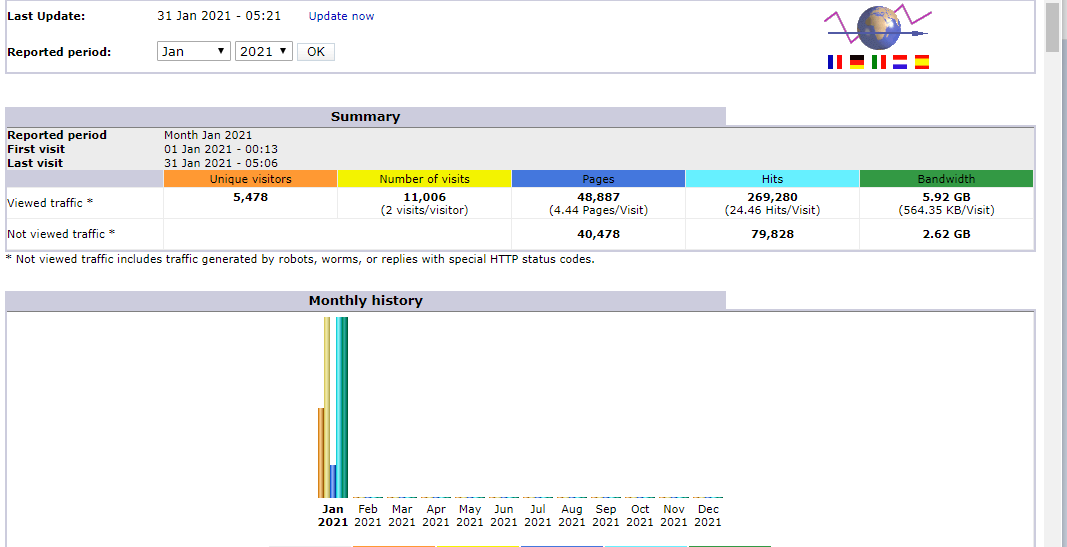Pick the Spanish flag icon
This screenshot has height=547, width=1067.
[922, 62]
